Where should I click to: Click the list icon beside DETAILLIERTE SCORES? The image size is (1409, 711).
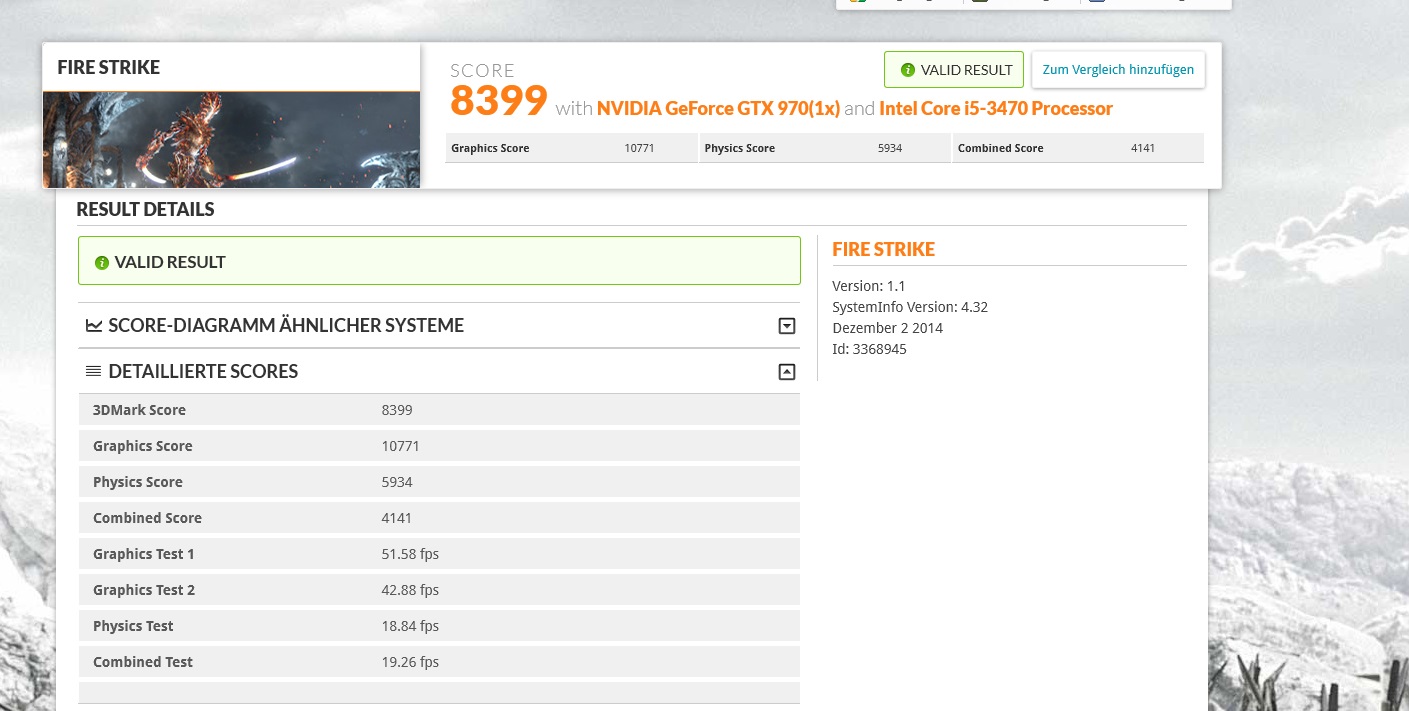94,371
